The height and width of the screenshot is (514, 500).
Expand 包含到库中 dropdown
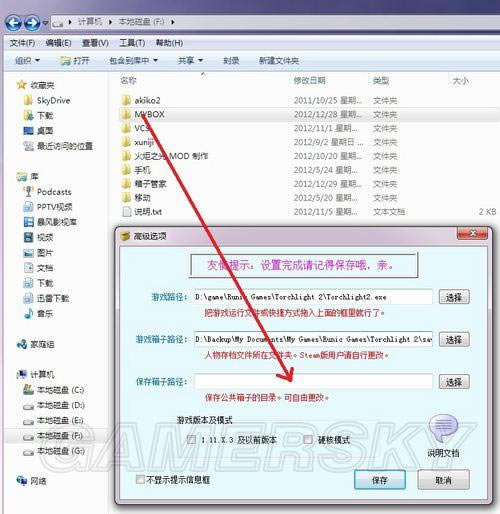133,61
